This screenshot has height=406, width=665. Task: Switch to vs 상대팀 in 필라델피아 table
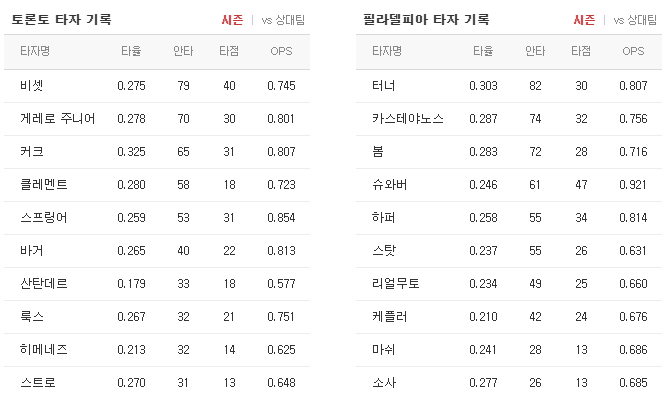click(x=635, y=20)
